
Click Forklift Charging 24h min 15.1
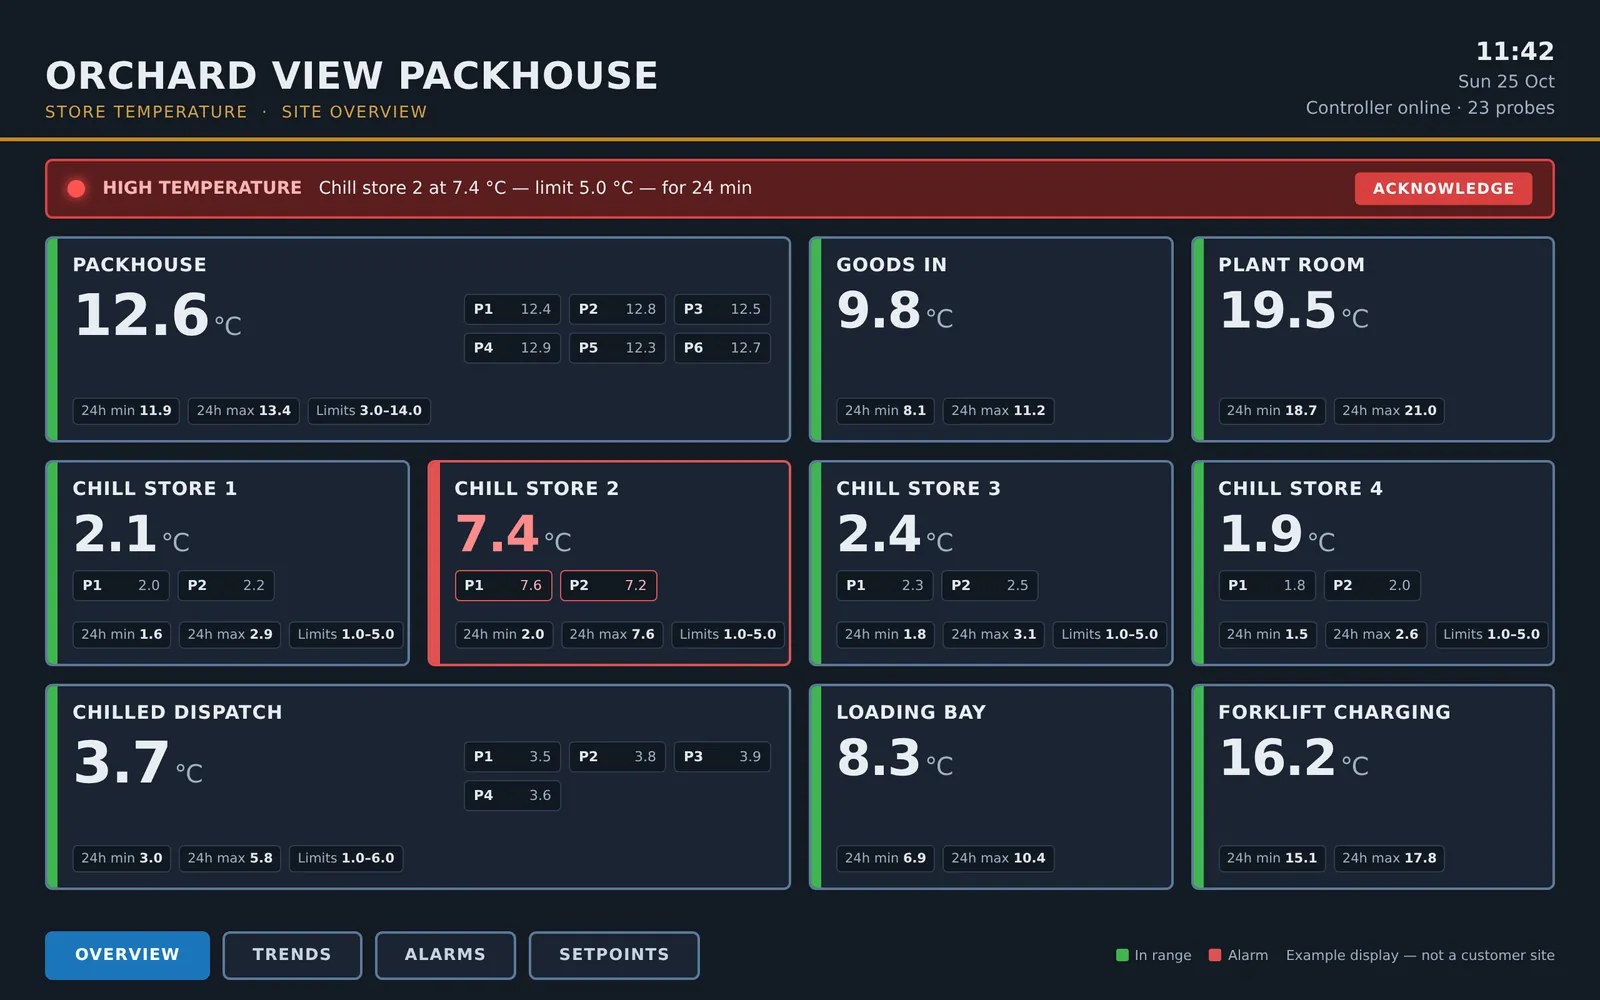[1272, 858]
